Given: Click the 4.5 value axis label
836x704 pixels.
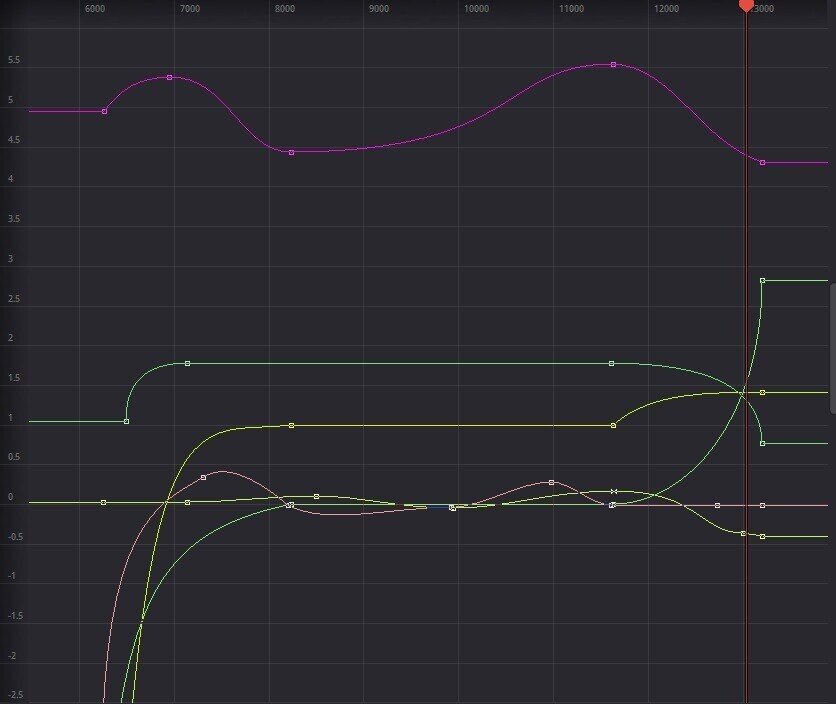Looking at the screenshot, I should 14,140.
